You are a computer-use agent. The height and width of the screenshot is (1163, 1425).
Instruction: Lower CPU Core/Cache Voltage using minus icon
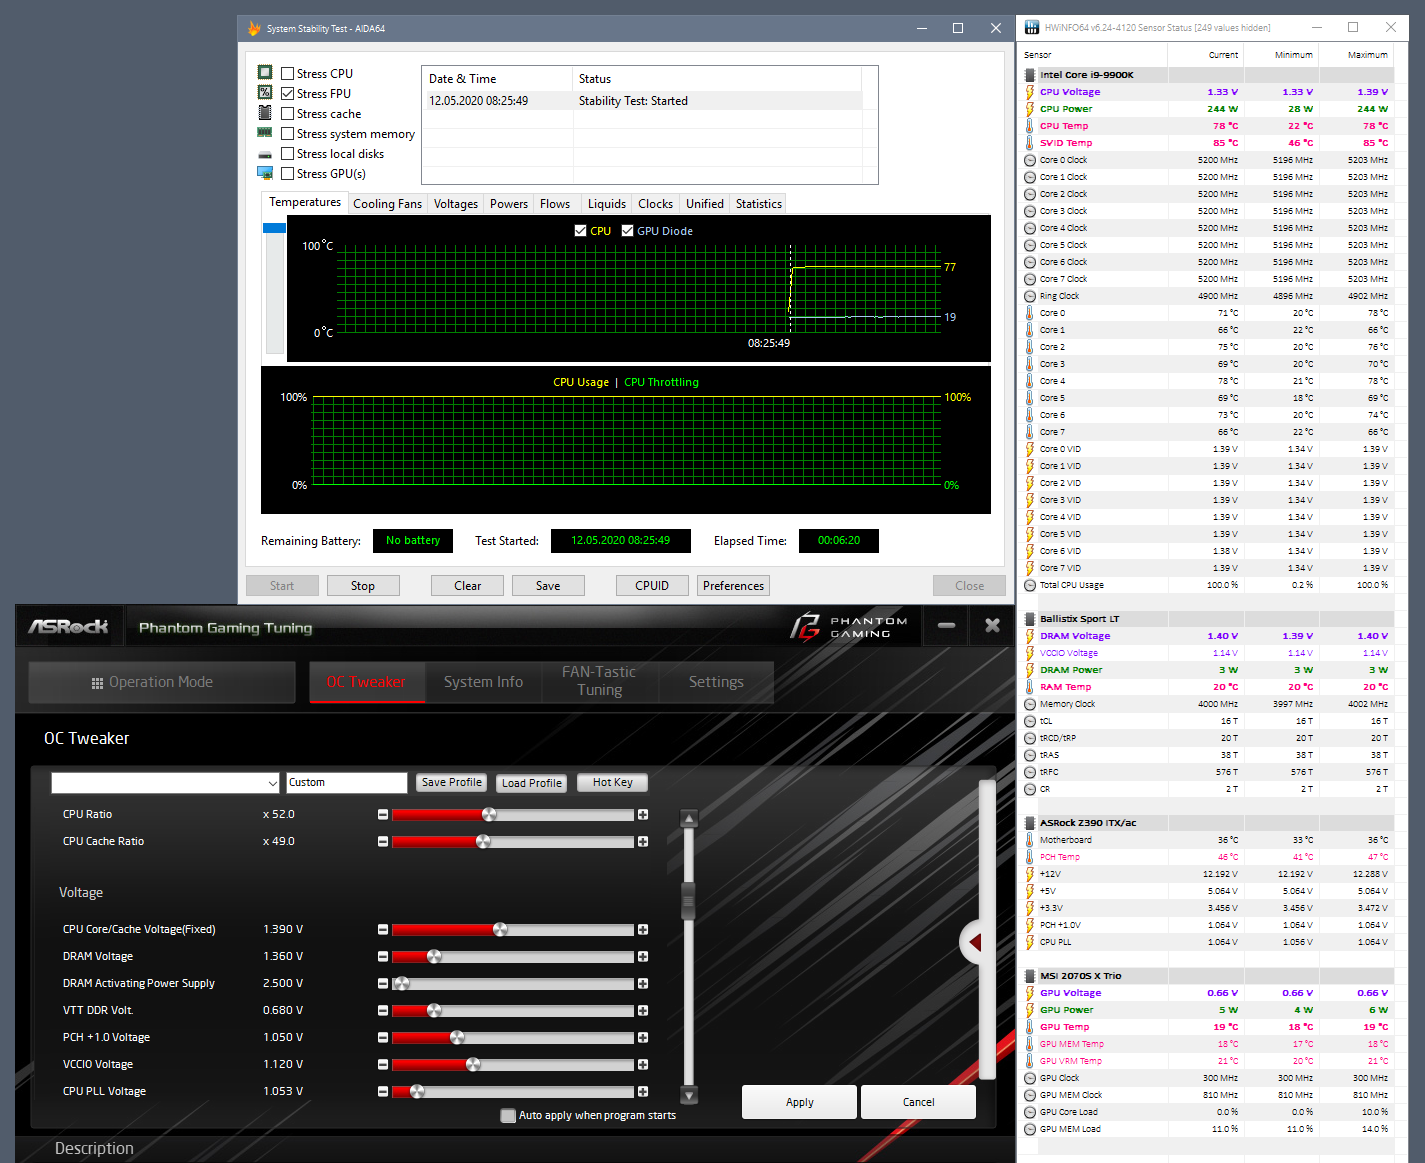coord(383,930)
